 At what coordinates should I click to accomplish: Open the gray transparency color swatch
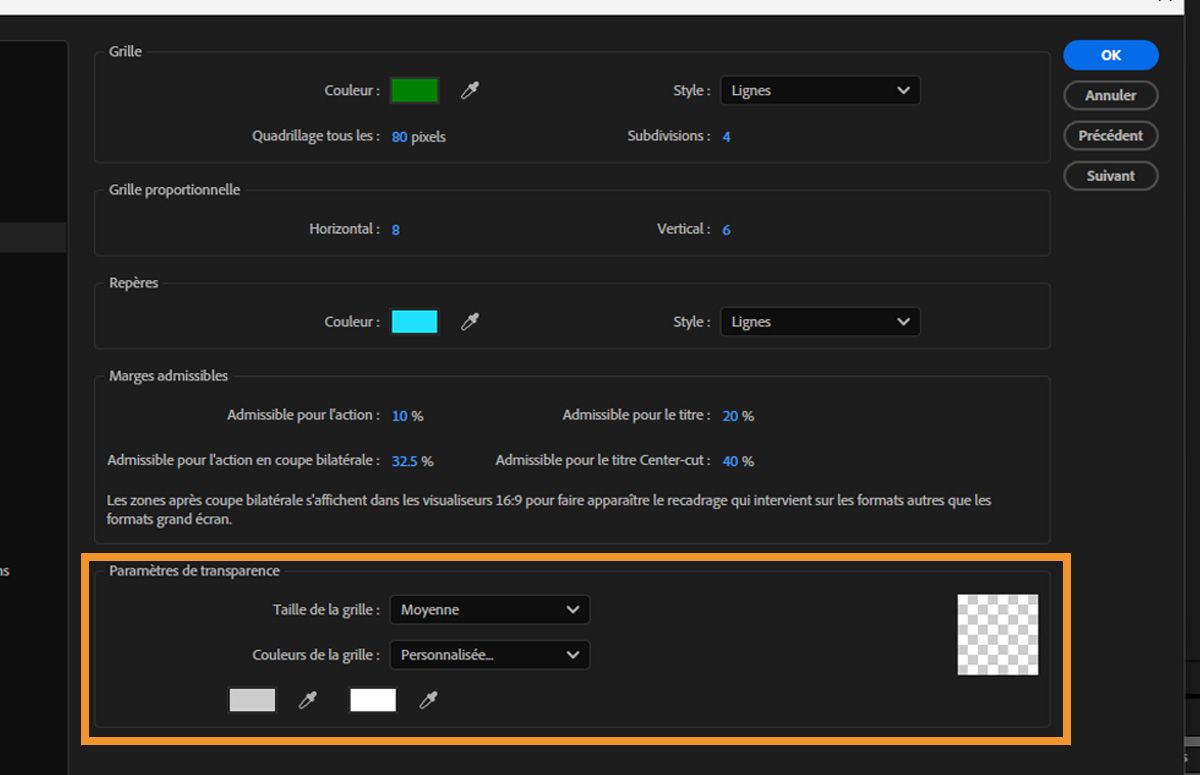tap(252, 700)
